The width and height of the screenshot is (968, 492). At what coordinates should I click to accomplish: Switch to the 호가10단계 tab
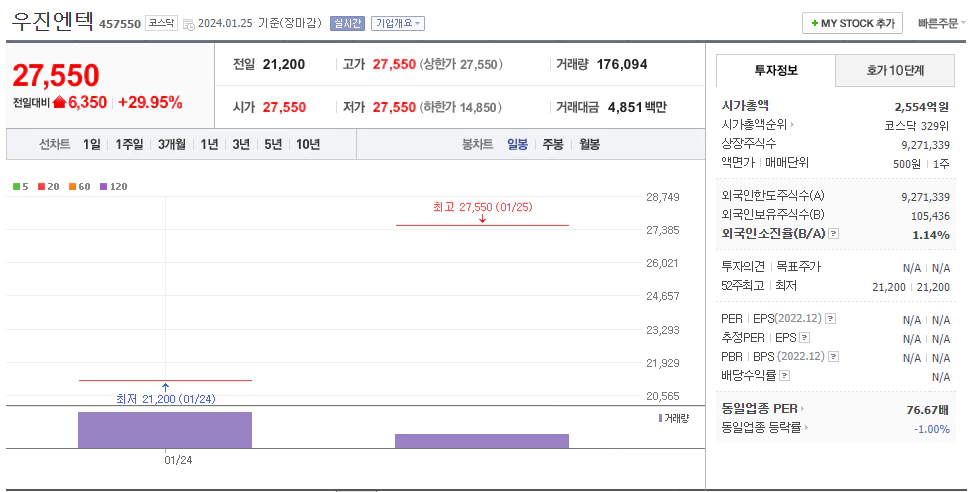895,70
